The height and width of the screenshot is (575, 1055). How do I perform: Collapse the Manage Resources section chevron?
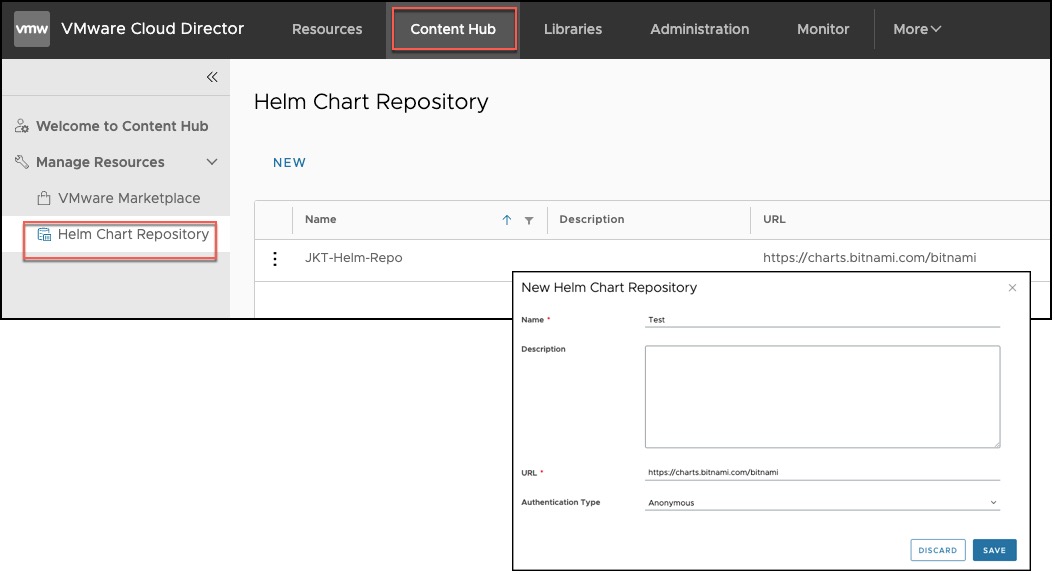pyautogui.click(x=211, y=162)
